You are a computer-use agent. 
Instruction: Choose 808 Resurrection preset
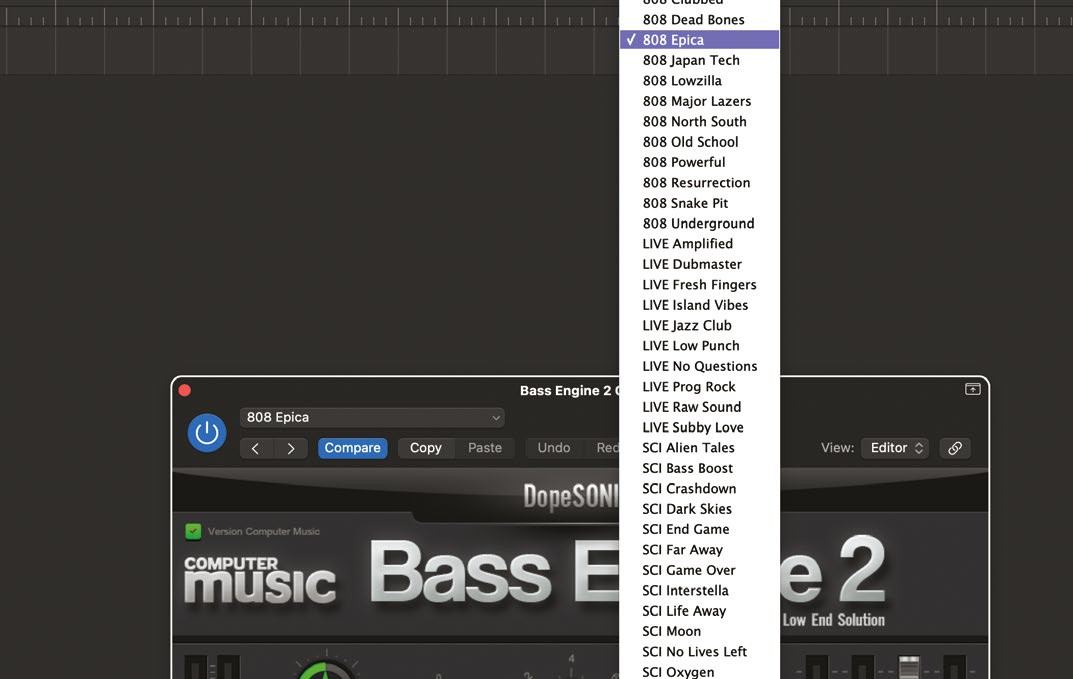tap(699, 183)
